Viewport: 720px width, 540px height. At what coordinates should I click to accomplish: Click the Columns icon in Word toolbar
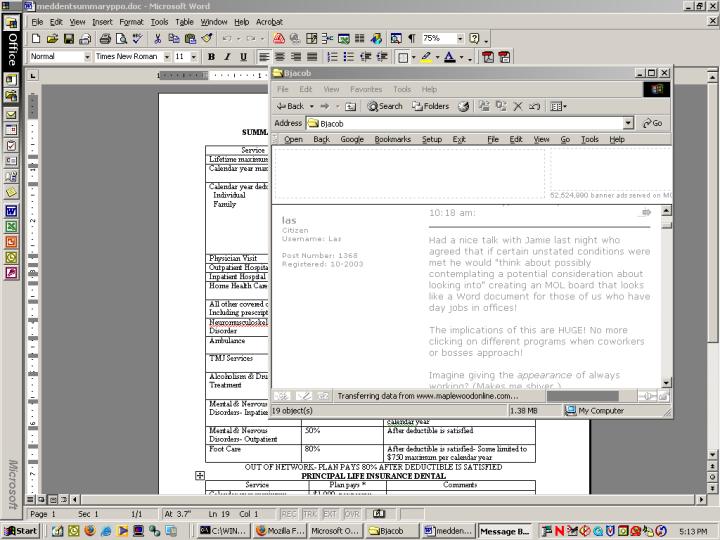tap(360, 39)
